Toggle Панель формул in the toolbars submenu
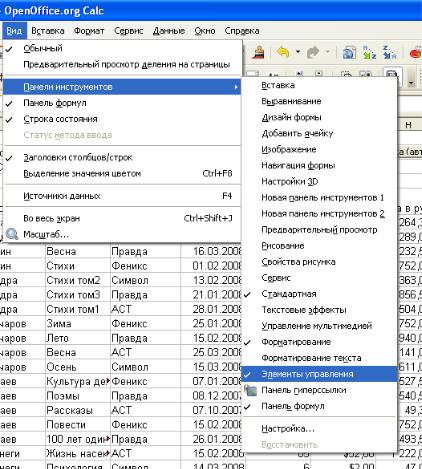This screenshot has width=422, height=469. coord(319,406)
